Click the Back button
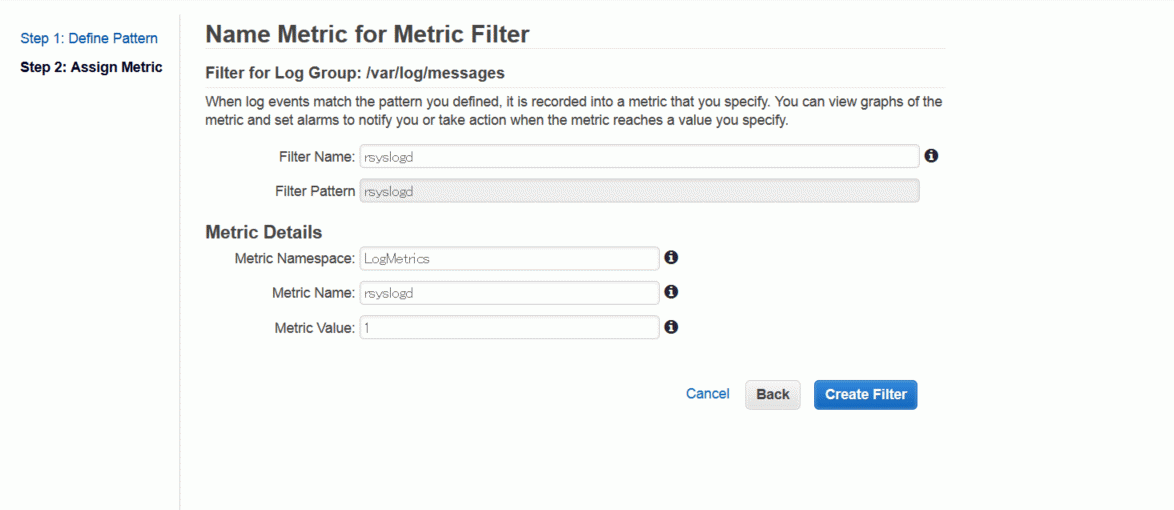The width and height of the screenshot is (1174, 510). click(773, 395)
